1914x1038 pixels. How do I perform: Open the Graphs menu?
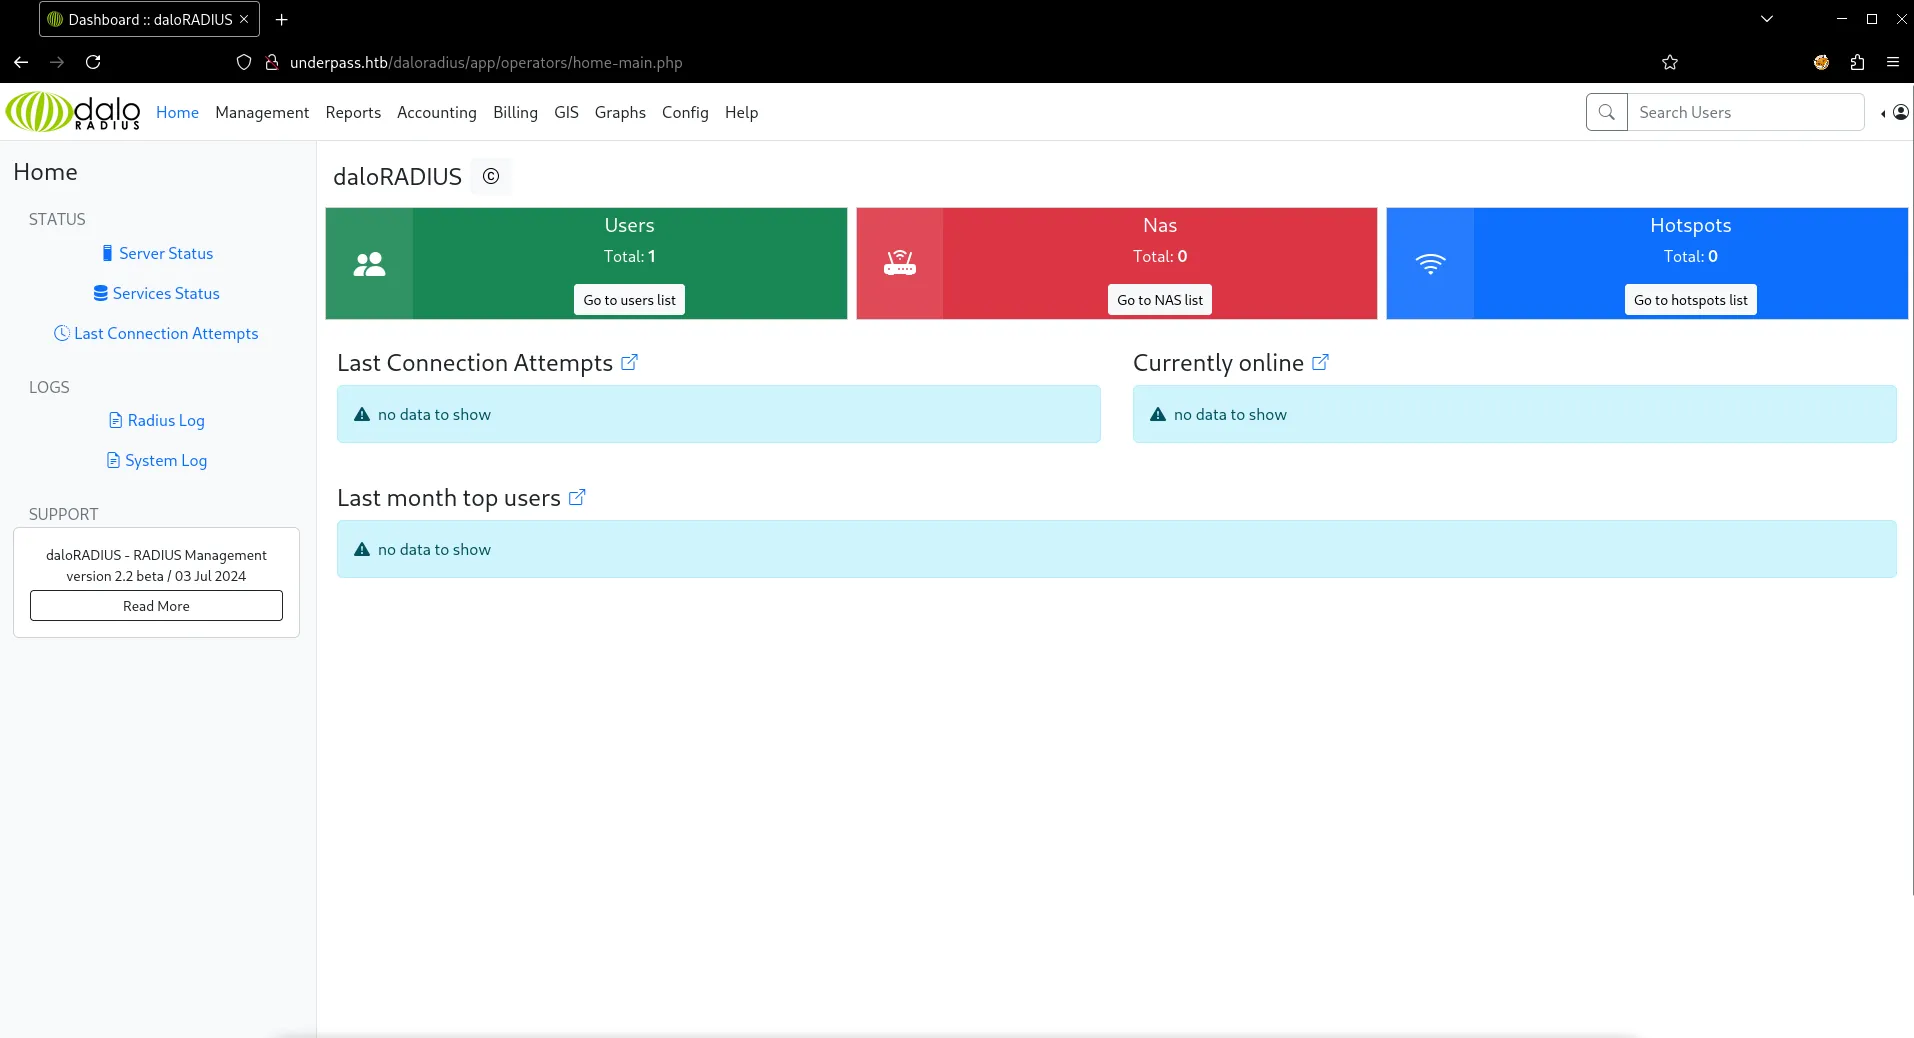coord(620,112)
